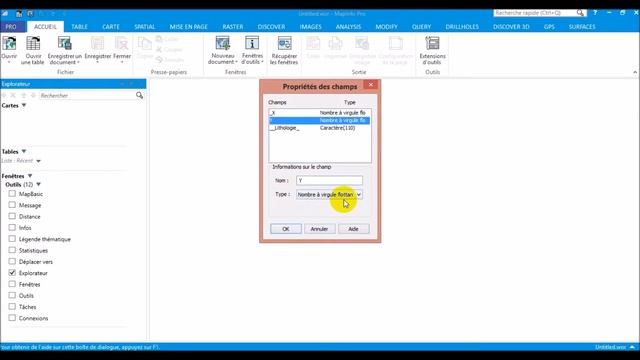This screenshot has height=360, width=640.
Task: Switch to the SURFACES tab
Action: point(582,27)
